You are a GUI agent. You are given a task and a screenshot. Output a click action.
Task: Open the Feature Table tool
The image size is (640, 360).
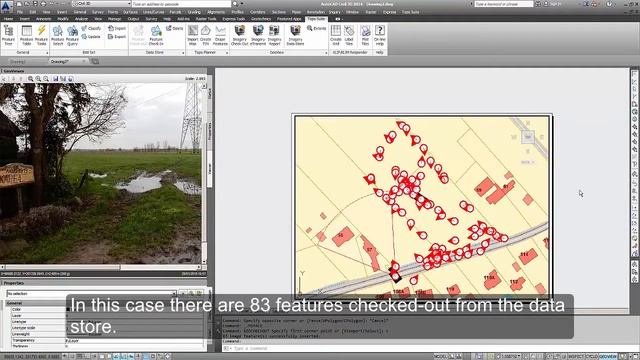(x=27, y=35)
